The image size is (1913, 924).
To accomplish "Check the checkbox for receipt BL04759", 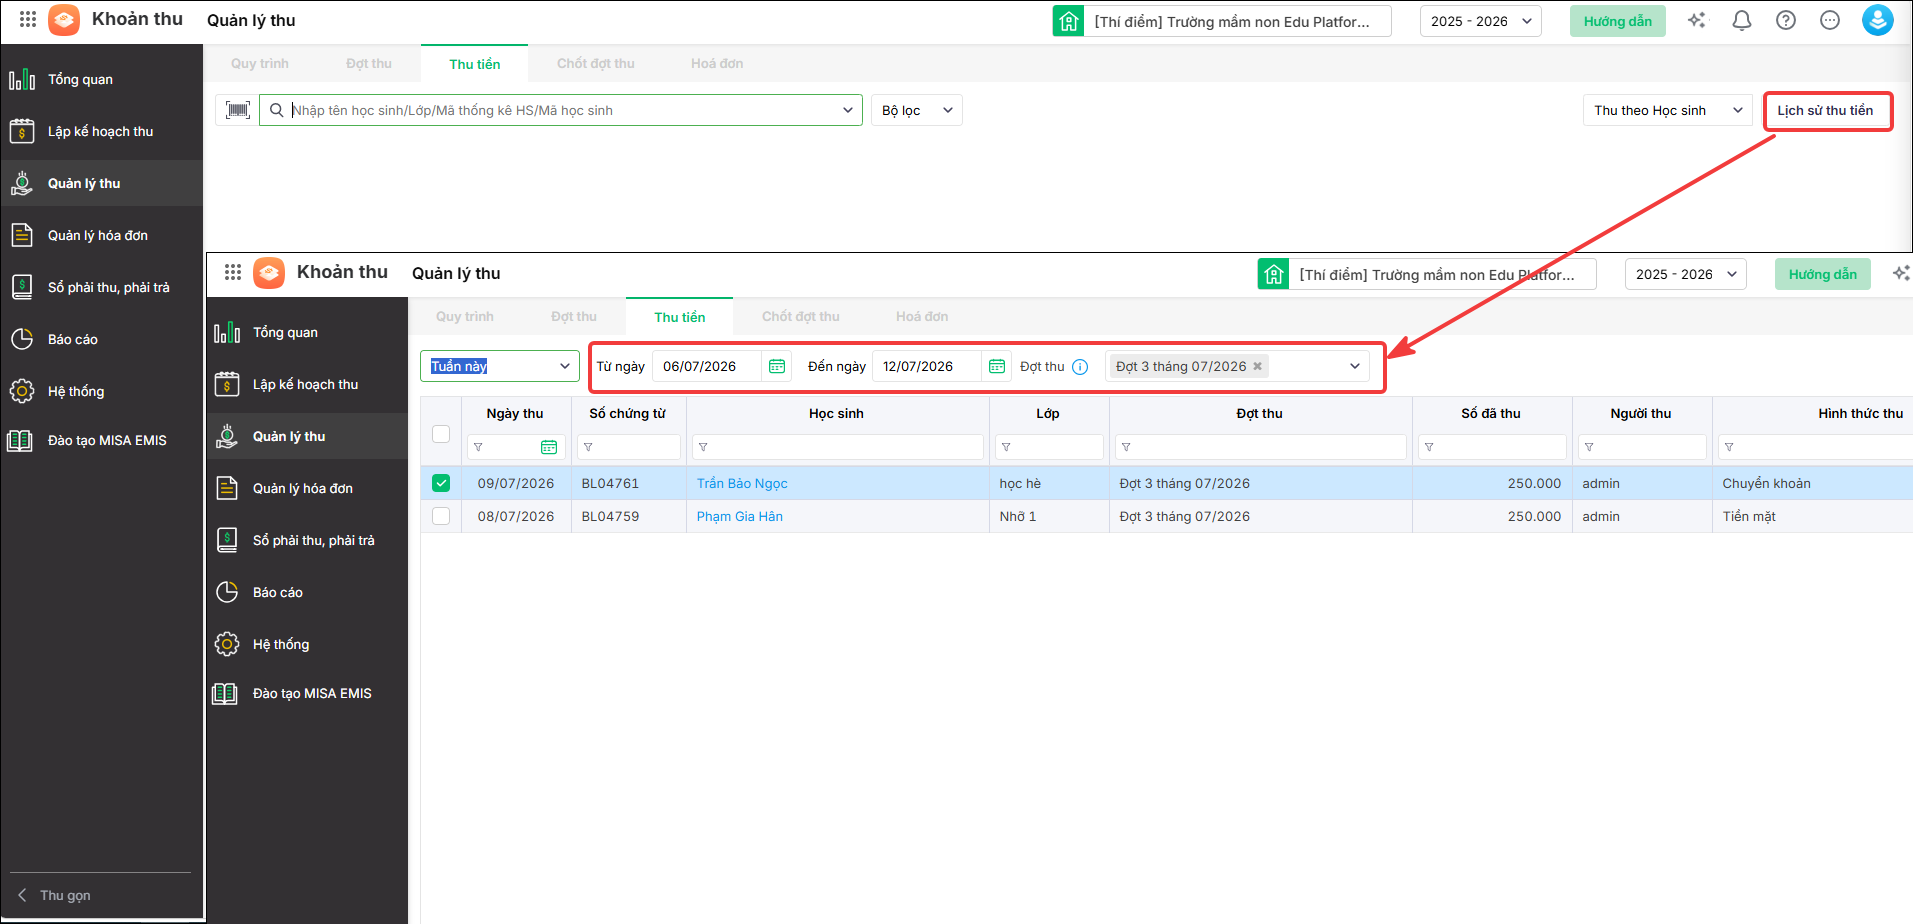I will tap(441, 516).
